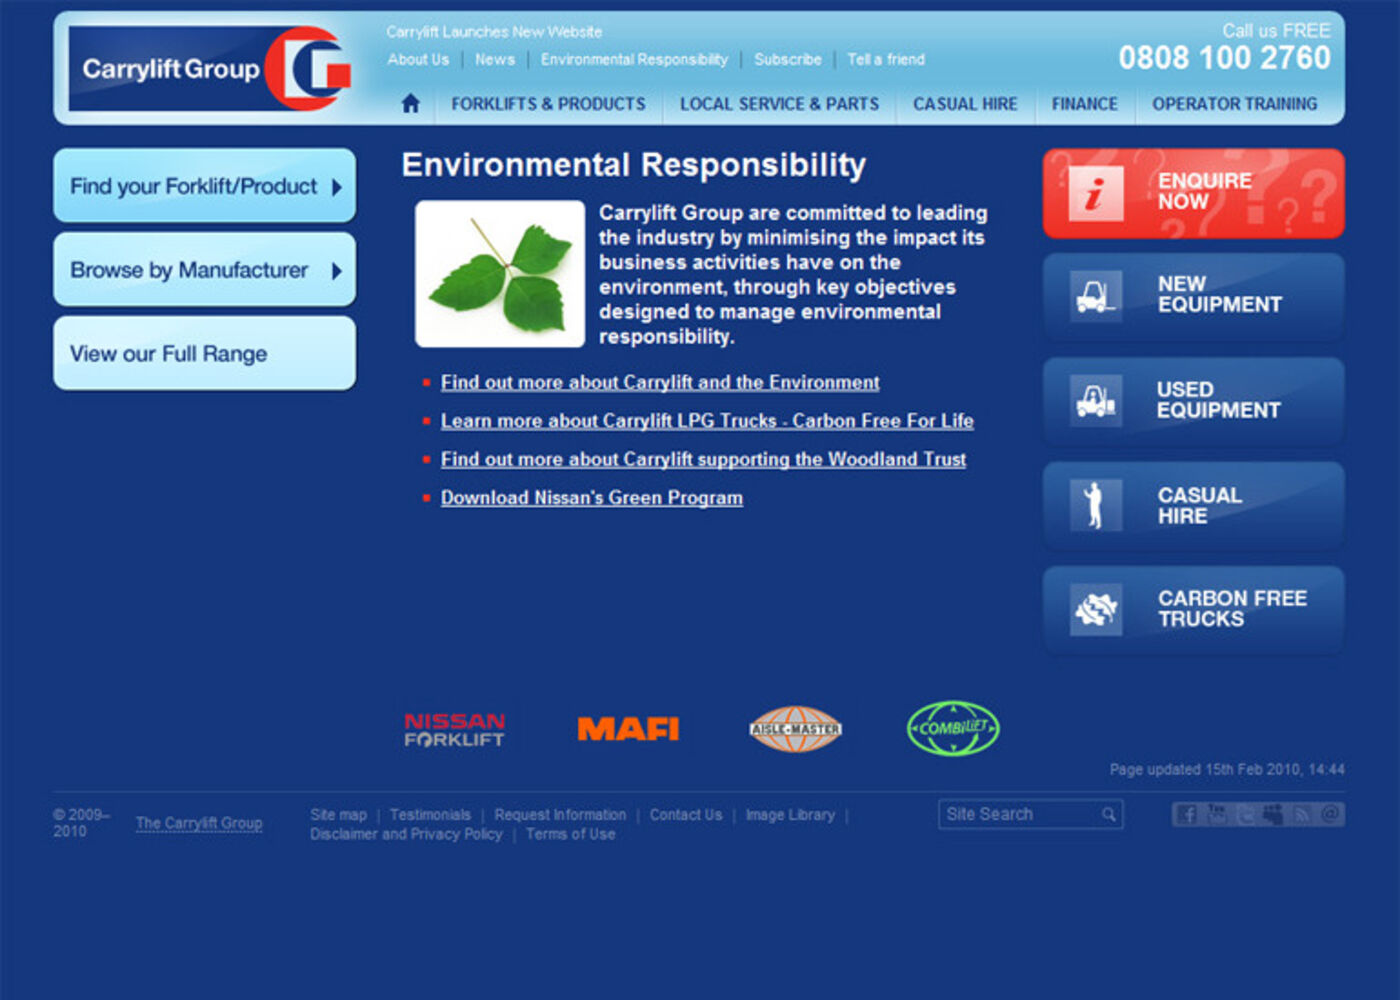Click the green leaf thumbnail image
Screen dimensions: 1400x1000
pyautogui.click(x=500, y=274)
